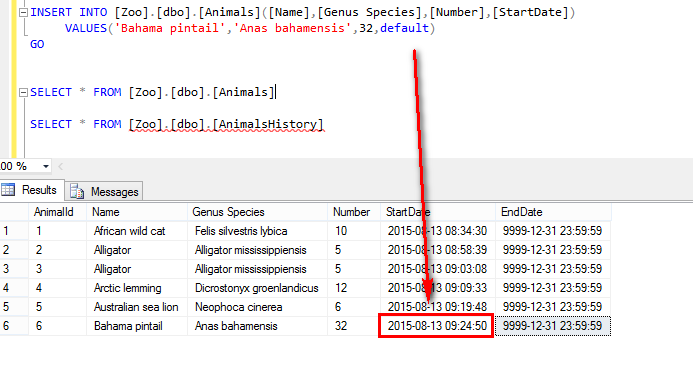Click the 'Felis silvestris lybica' cell

257,231
